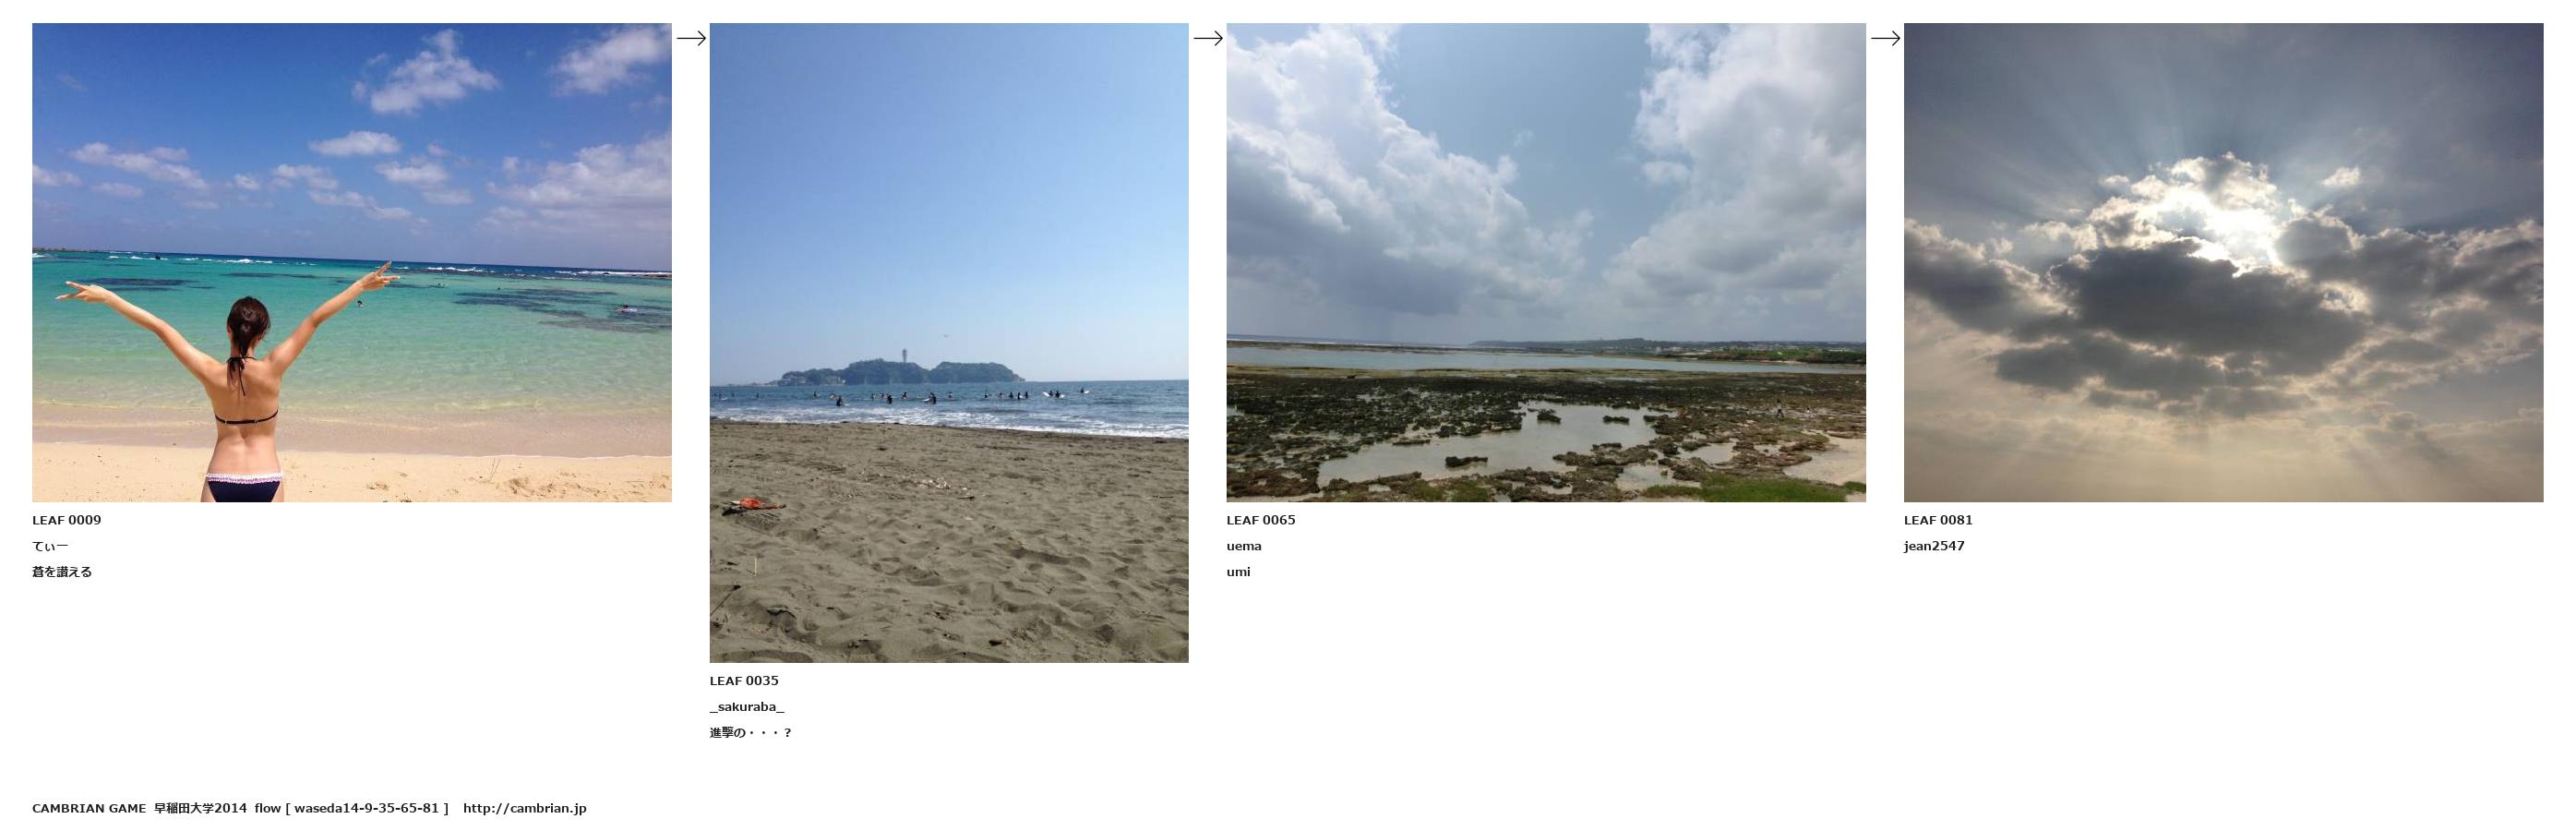
Task: Click the LEAF 0081 label
Action: 1938,520
